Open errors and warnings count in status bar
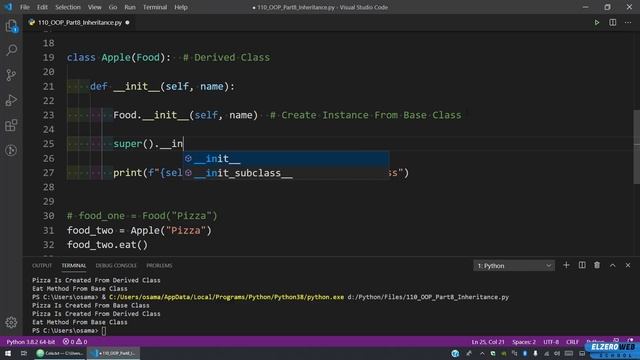This screenshot has width=640, height=360. point(75,342)
